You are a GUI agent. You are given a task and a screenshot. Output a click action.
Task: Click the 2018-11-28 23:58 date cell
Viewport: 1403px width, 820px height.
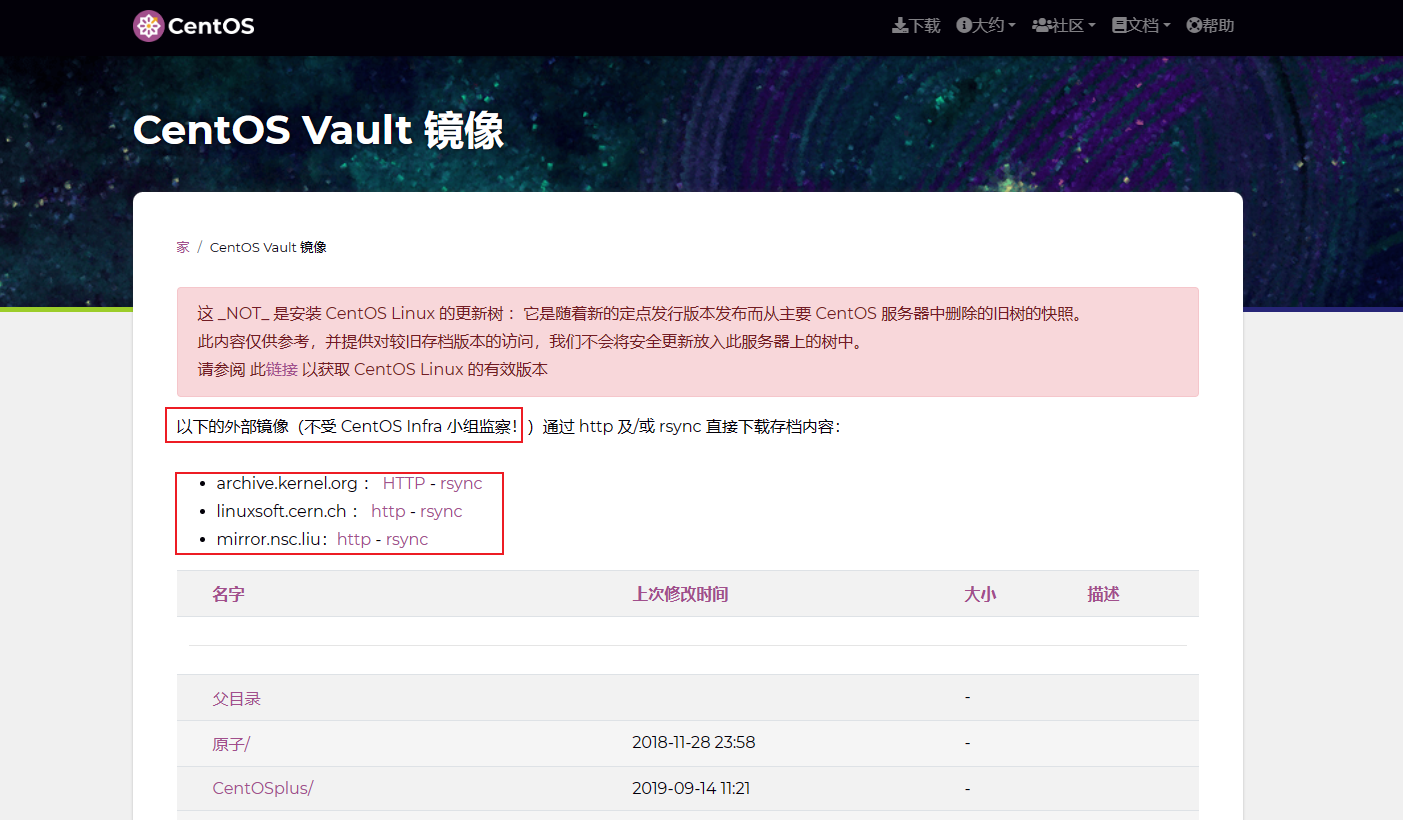click(693, 742)
